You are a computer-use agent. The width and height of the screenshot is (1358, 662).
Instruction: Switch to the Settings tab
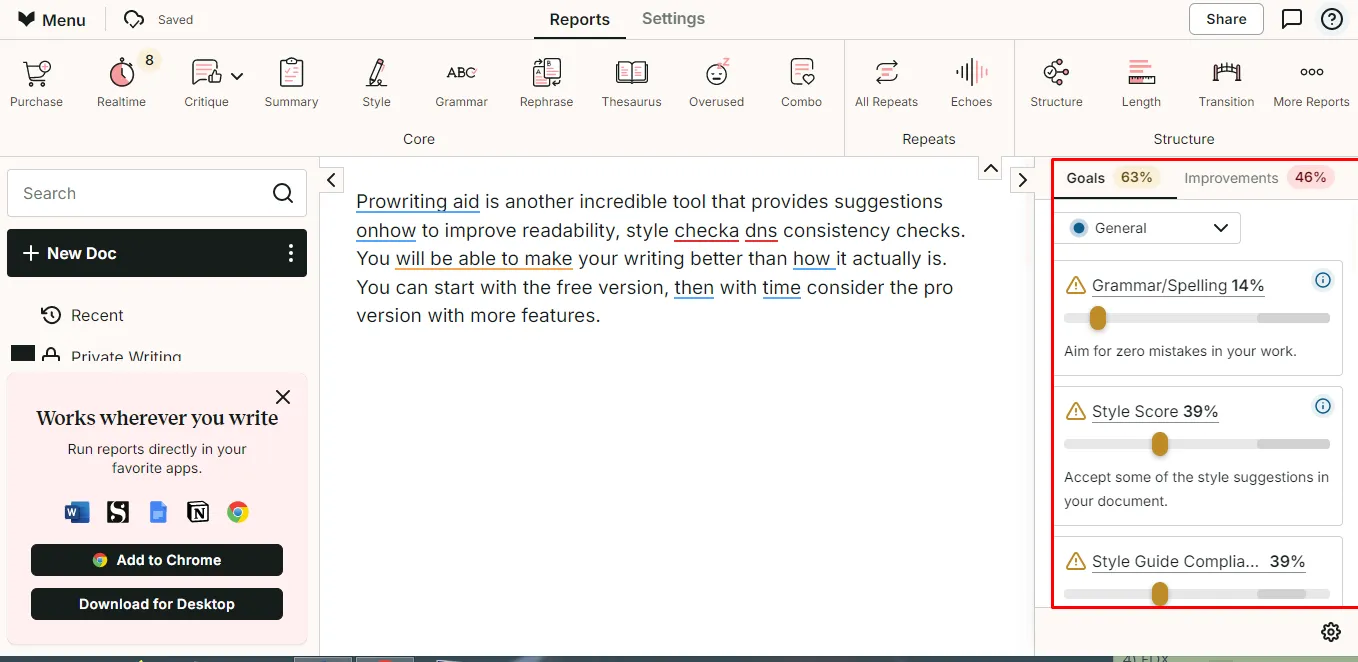pos(673,19)
